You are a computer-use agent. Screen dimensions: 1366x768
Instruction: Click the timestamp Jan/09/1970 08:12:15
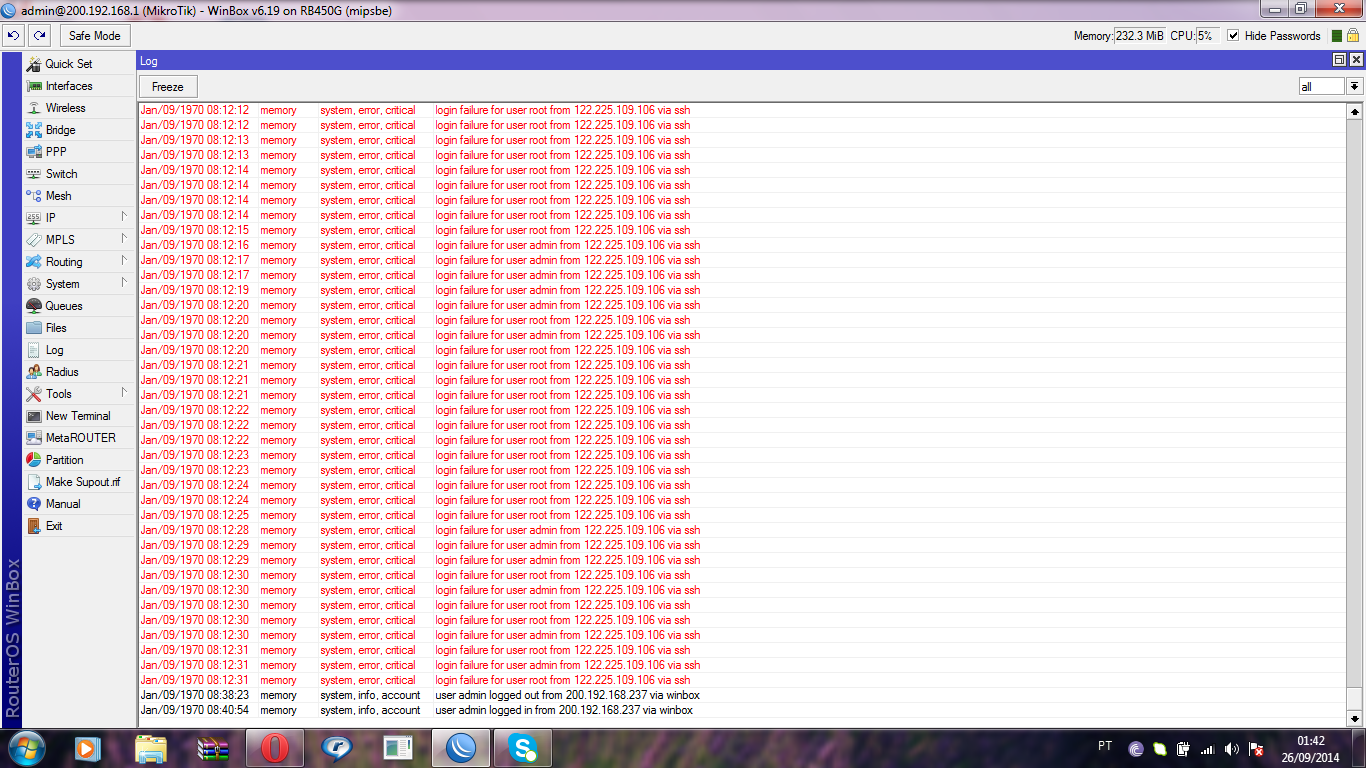point(195,230)
